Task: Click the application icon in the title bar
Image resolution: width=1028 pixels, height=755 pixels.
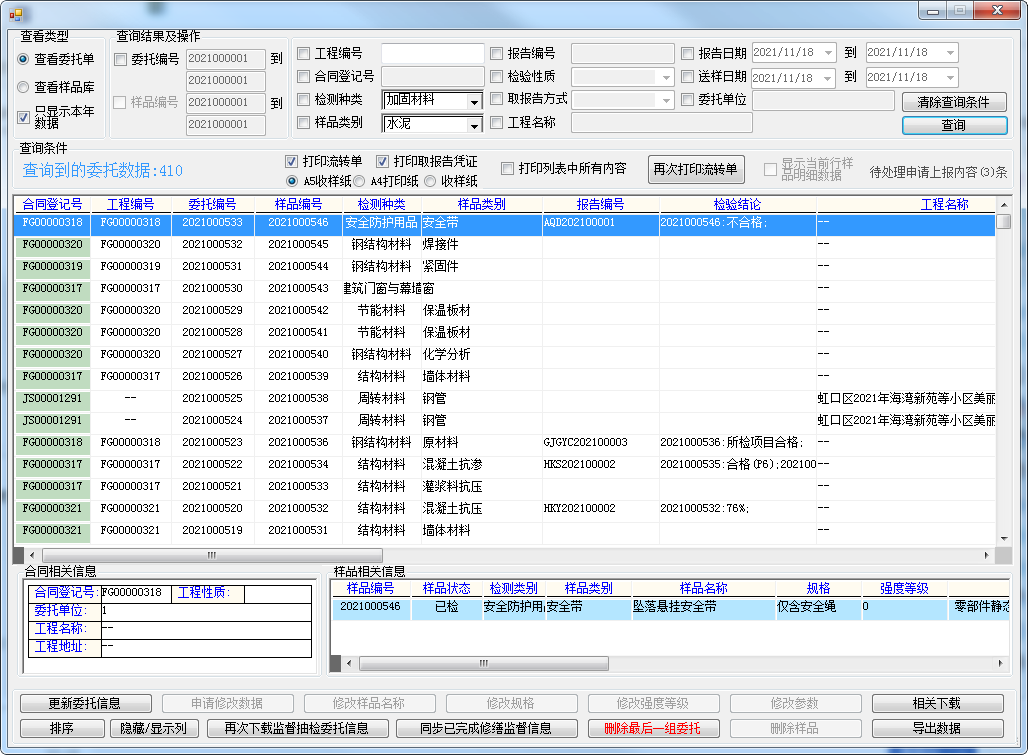Action: coord(14,13)
